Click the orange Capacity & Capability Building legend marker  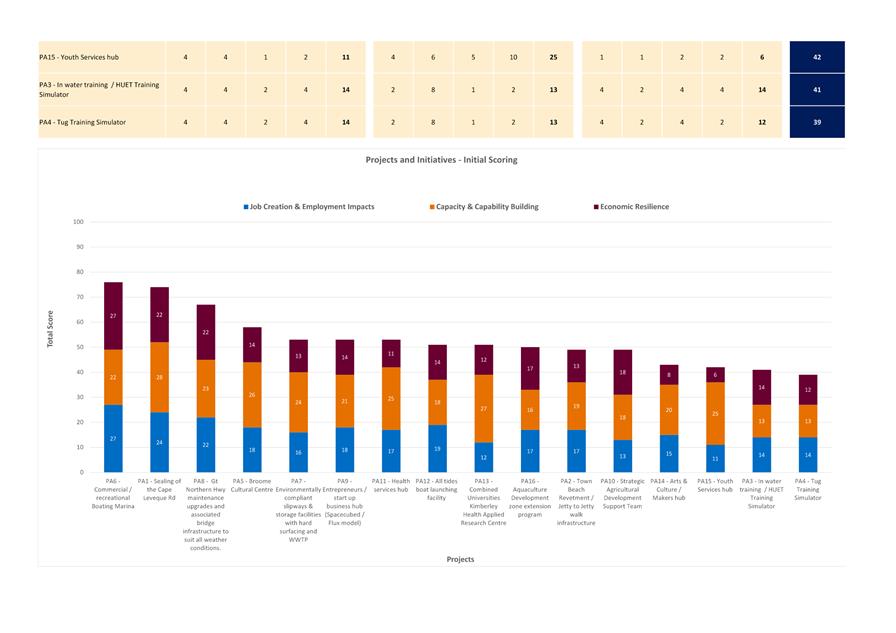tap(432, 207)
